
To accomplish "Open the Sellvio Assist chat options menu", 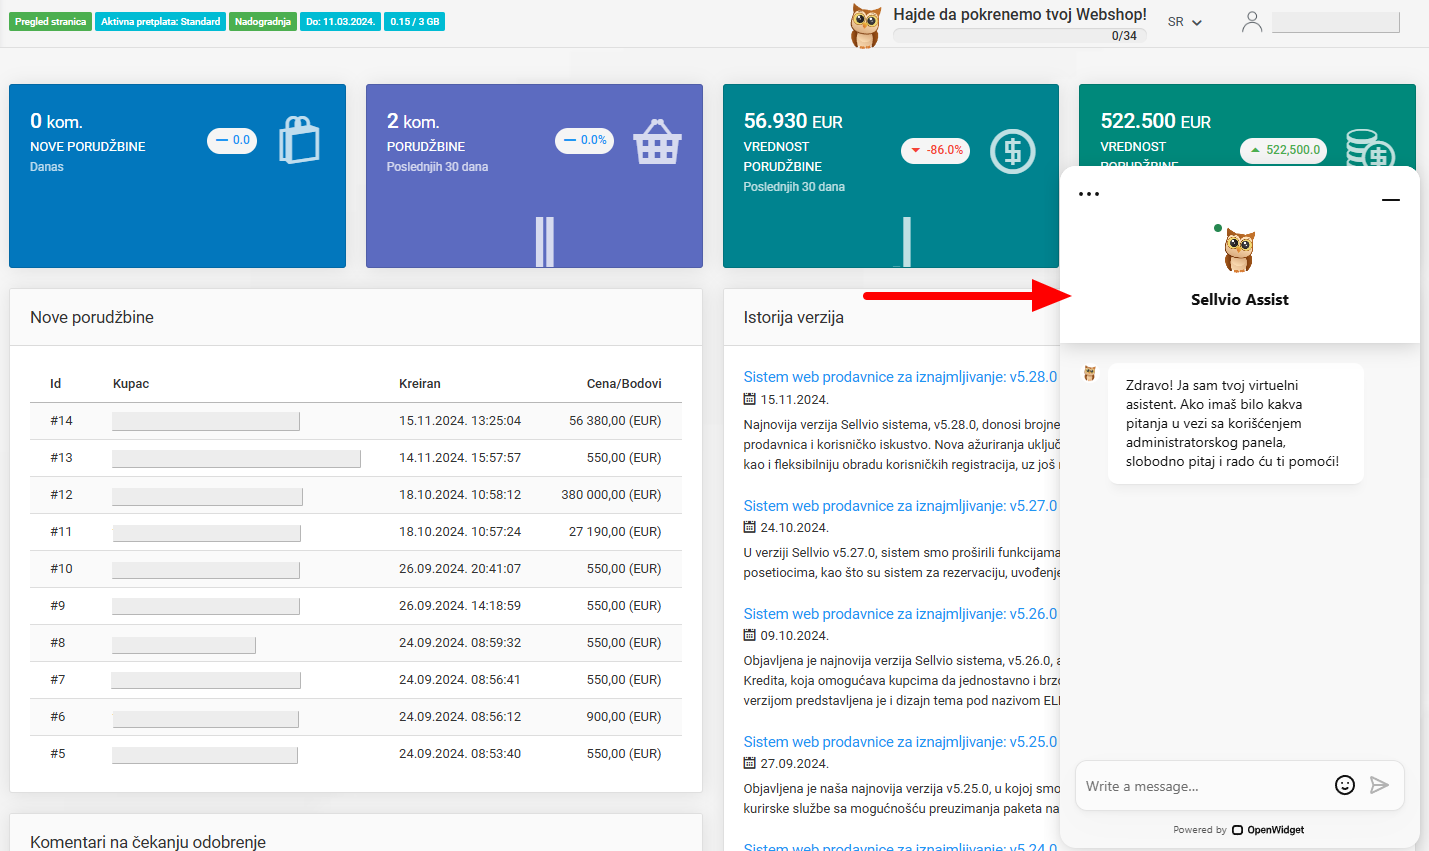I will pos(1089,193).
